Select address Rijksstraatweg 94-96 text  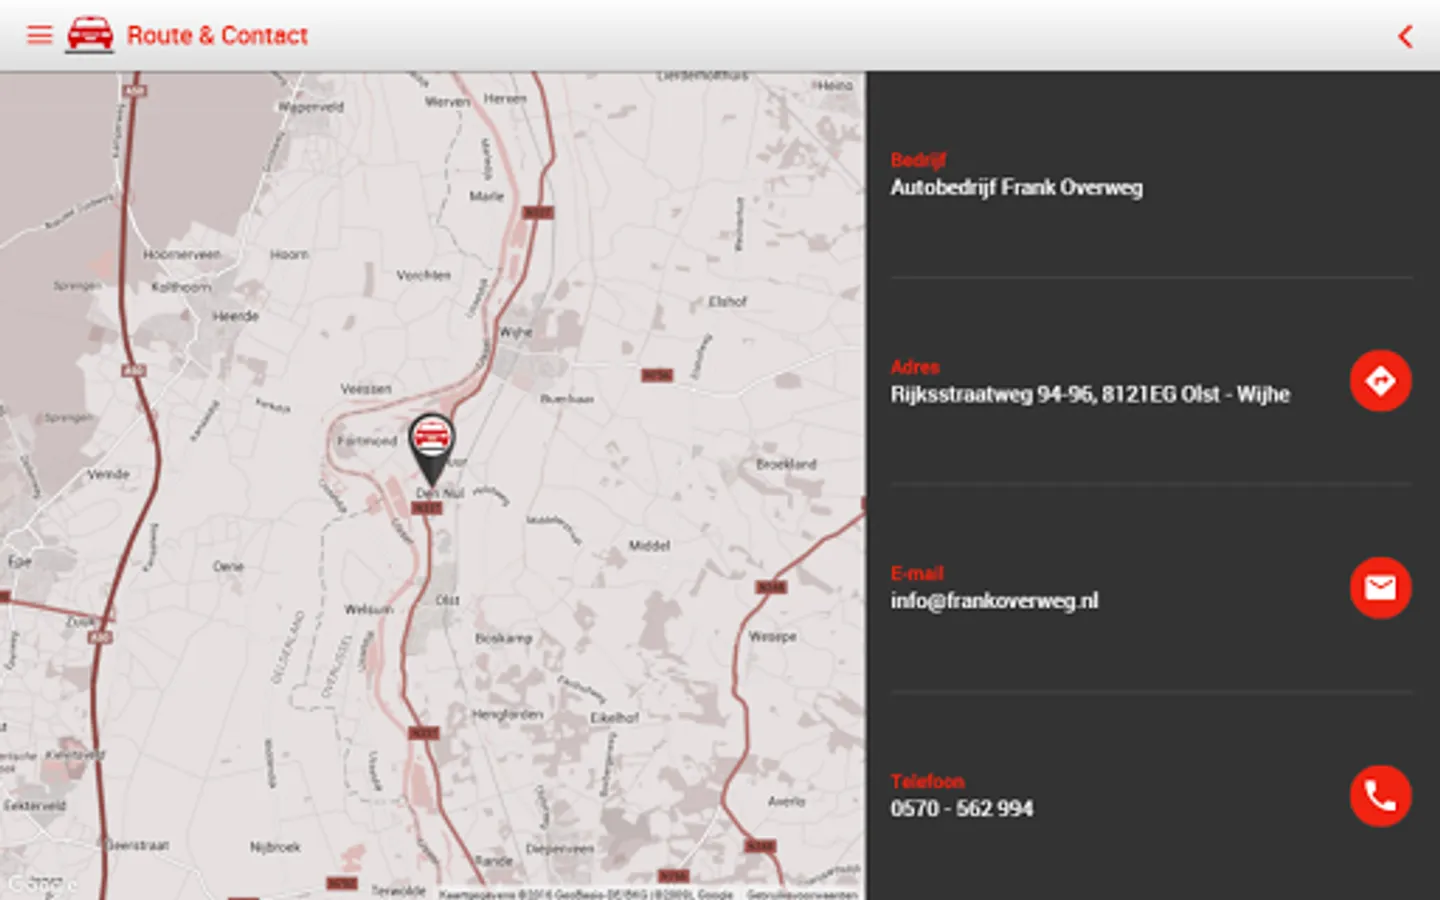[x=1090, y=395]
